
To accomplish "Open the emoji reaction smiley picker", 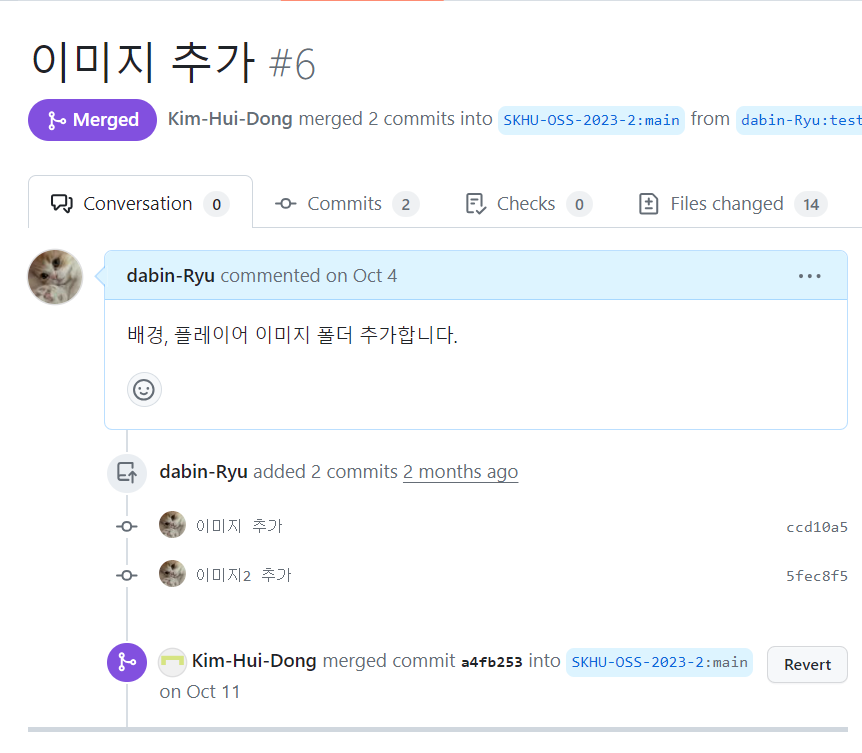I will pyautogui.click(x=144, y=390).
